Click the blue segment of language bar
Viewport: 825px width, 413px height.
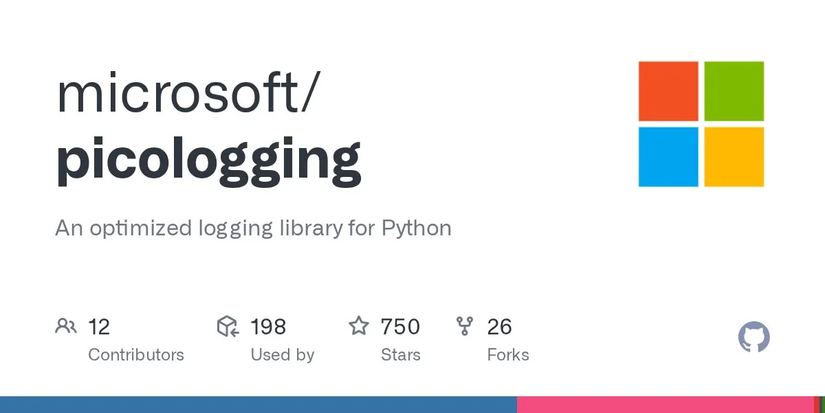tap(258, 405)
